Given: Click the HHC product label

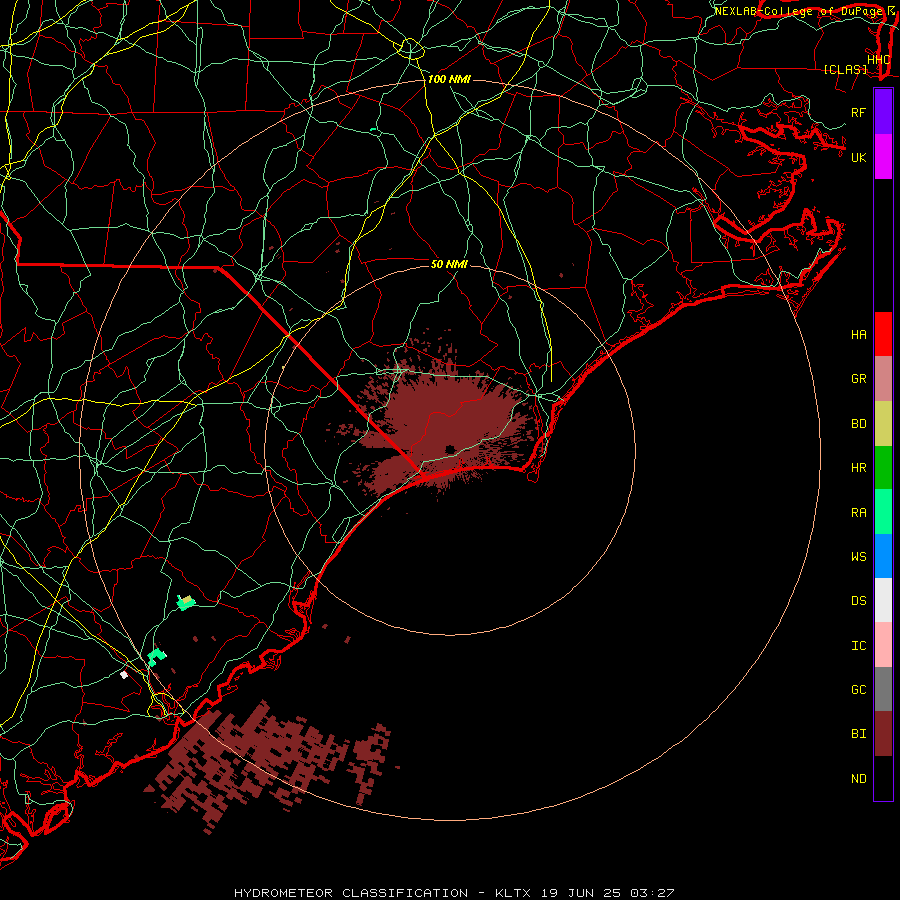Looking at the screenshot, I should (x=879, y=60).
